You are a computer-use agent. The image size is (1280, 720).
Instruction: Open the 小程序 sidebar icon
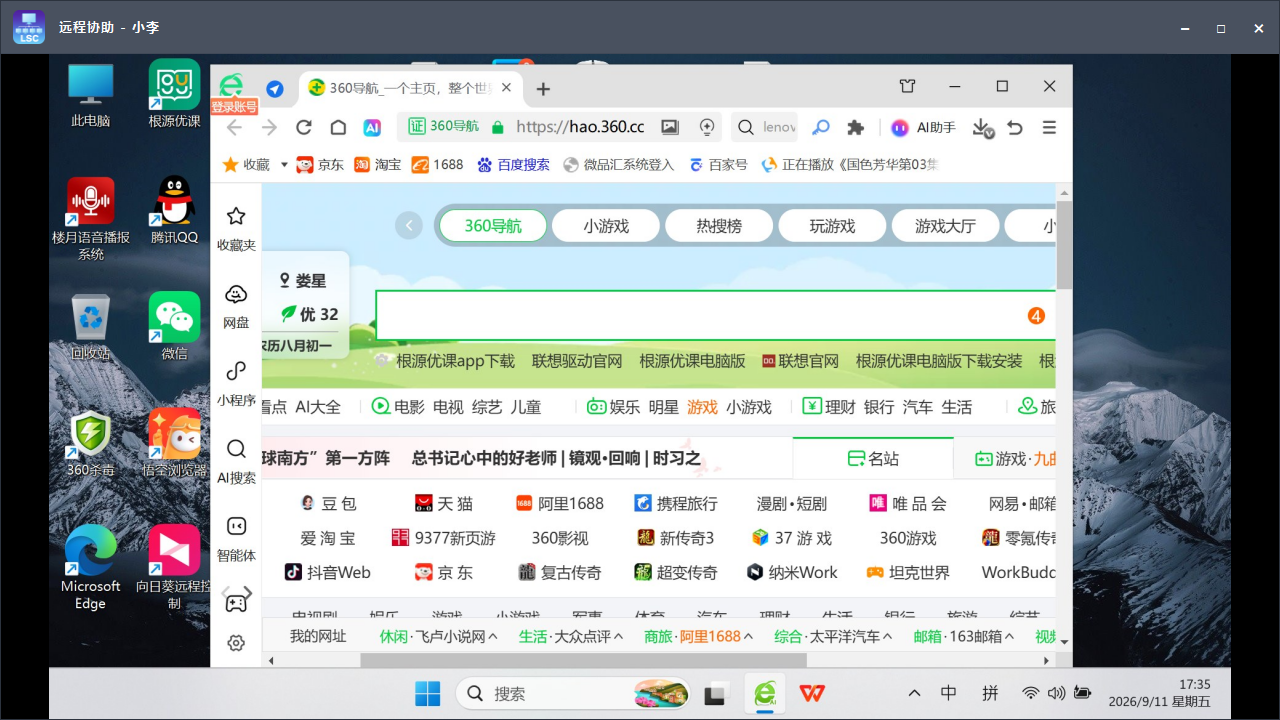pyautogui.click(x=236, y=382)
